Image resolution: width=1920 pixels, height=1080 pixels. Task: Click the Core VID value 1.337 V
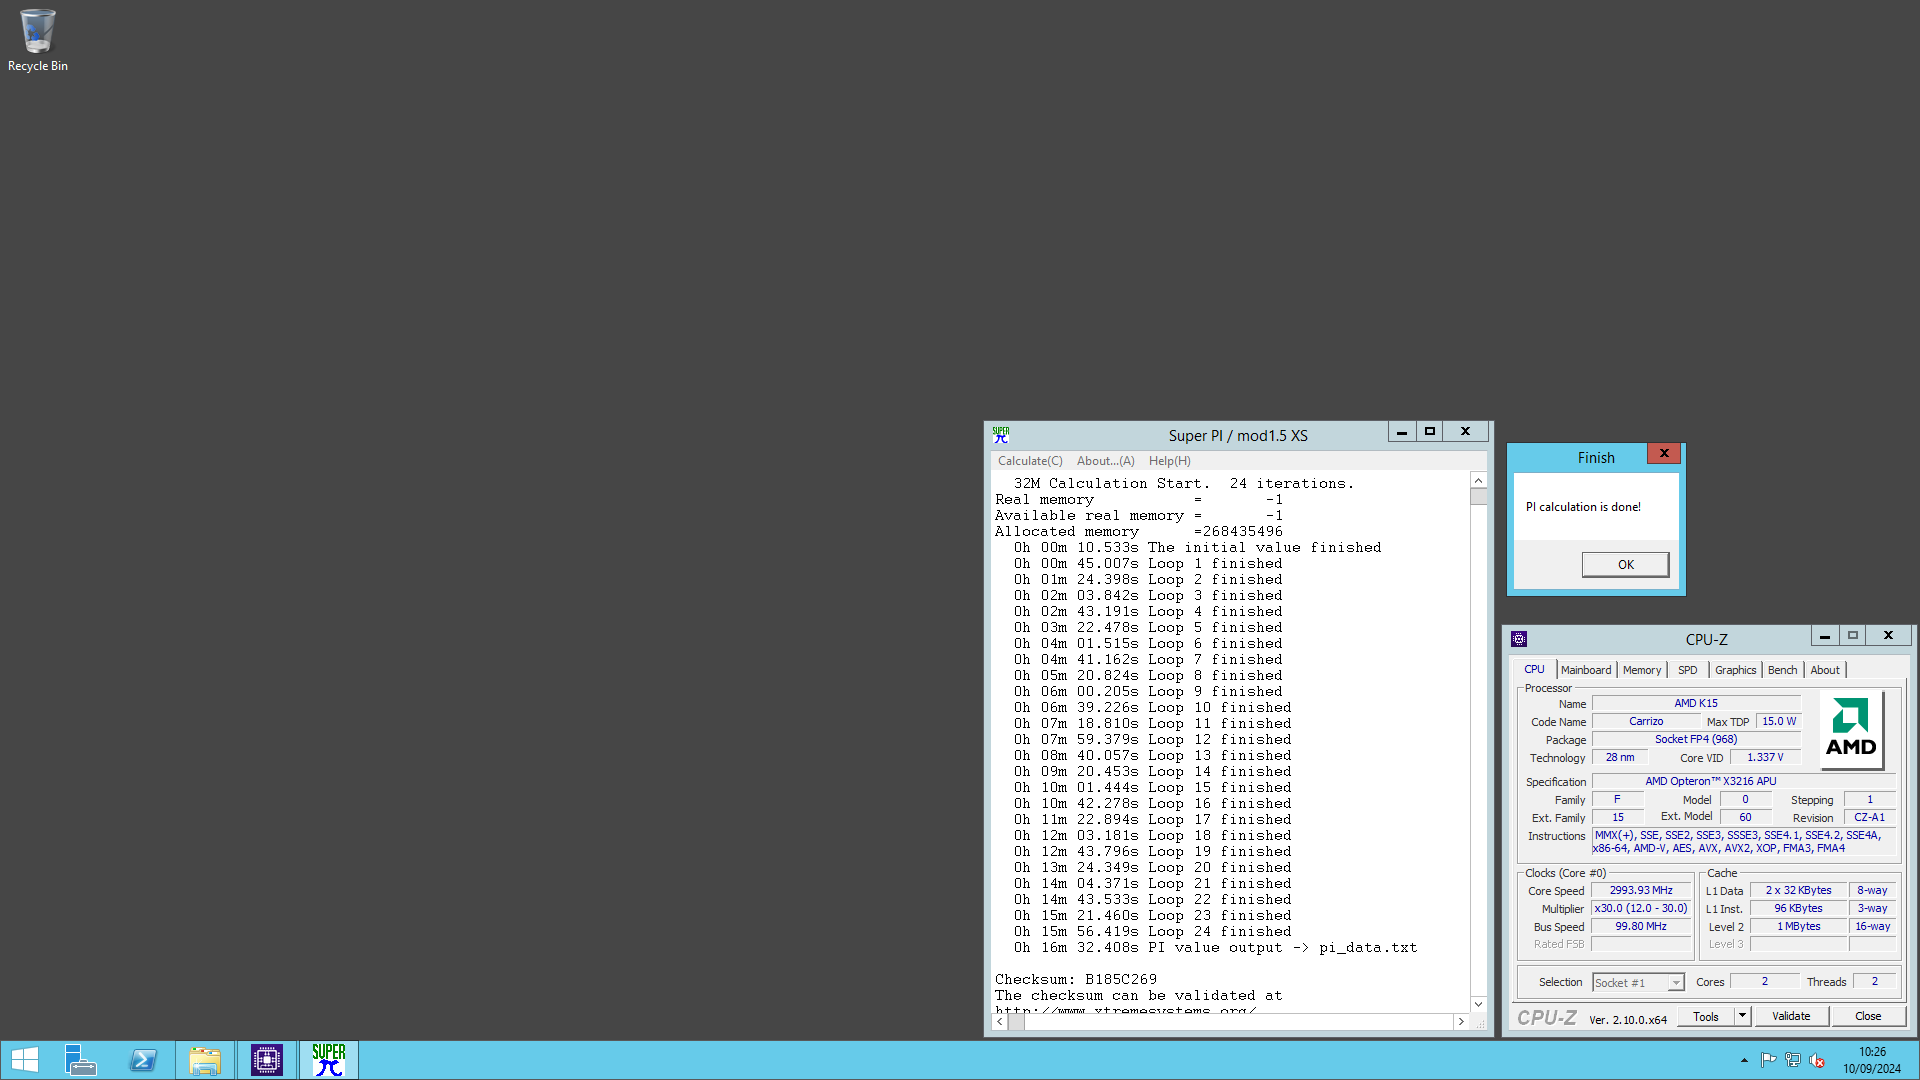(1765, 757)
